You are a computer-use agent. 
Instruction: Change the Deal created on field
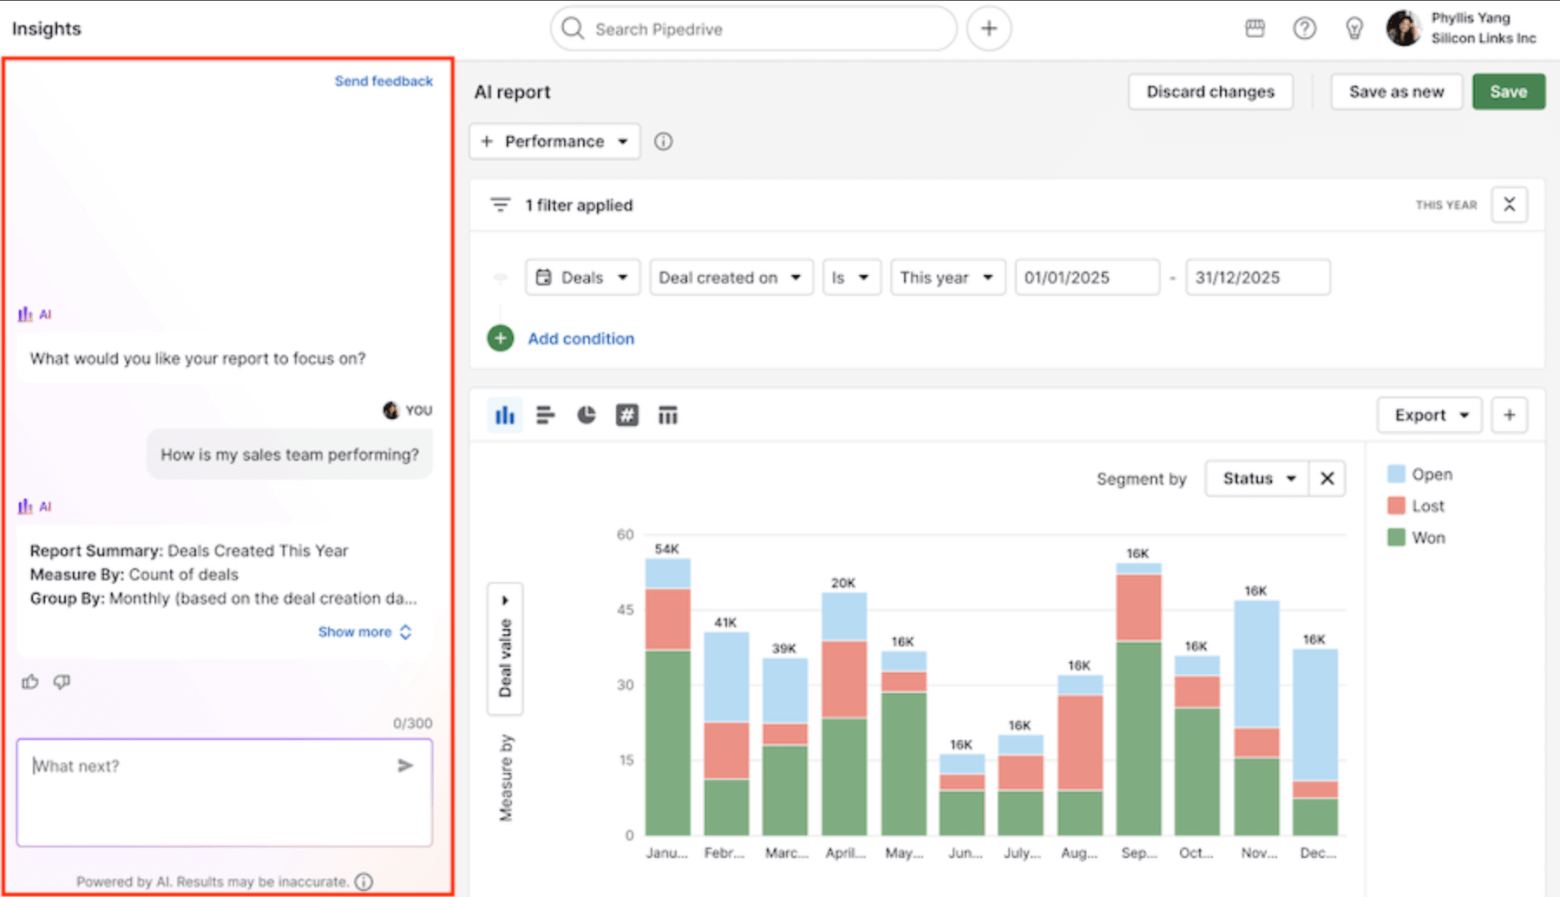731,277
